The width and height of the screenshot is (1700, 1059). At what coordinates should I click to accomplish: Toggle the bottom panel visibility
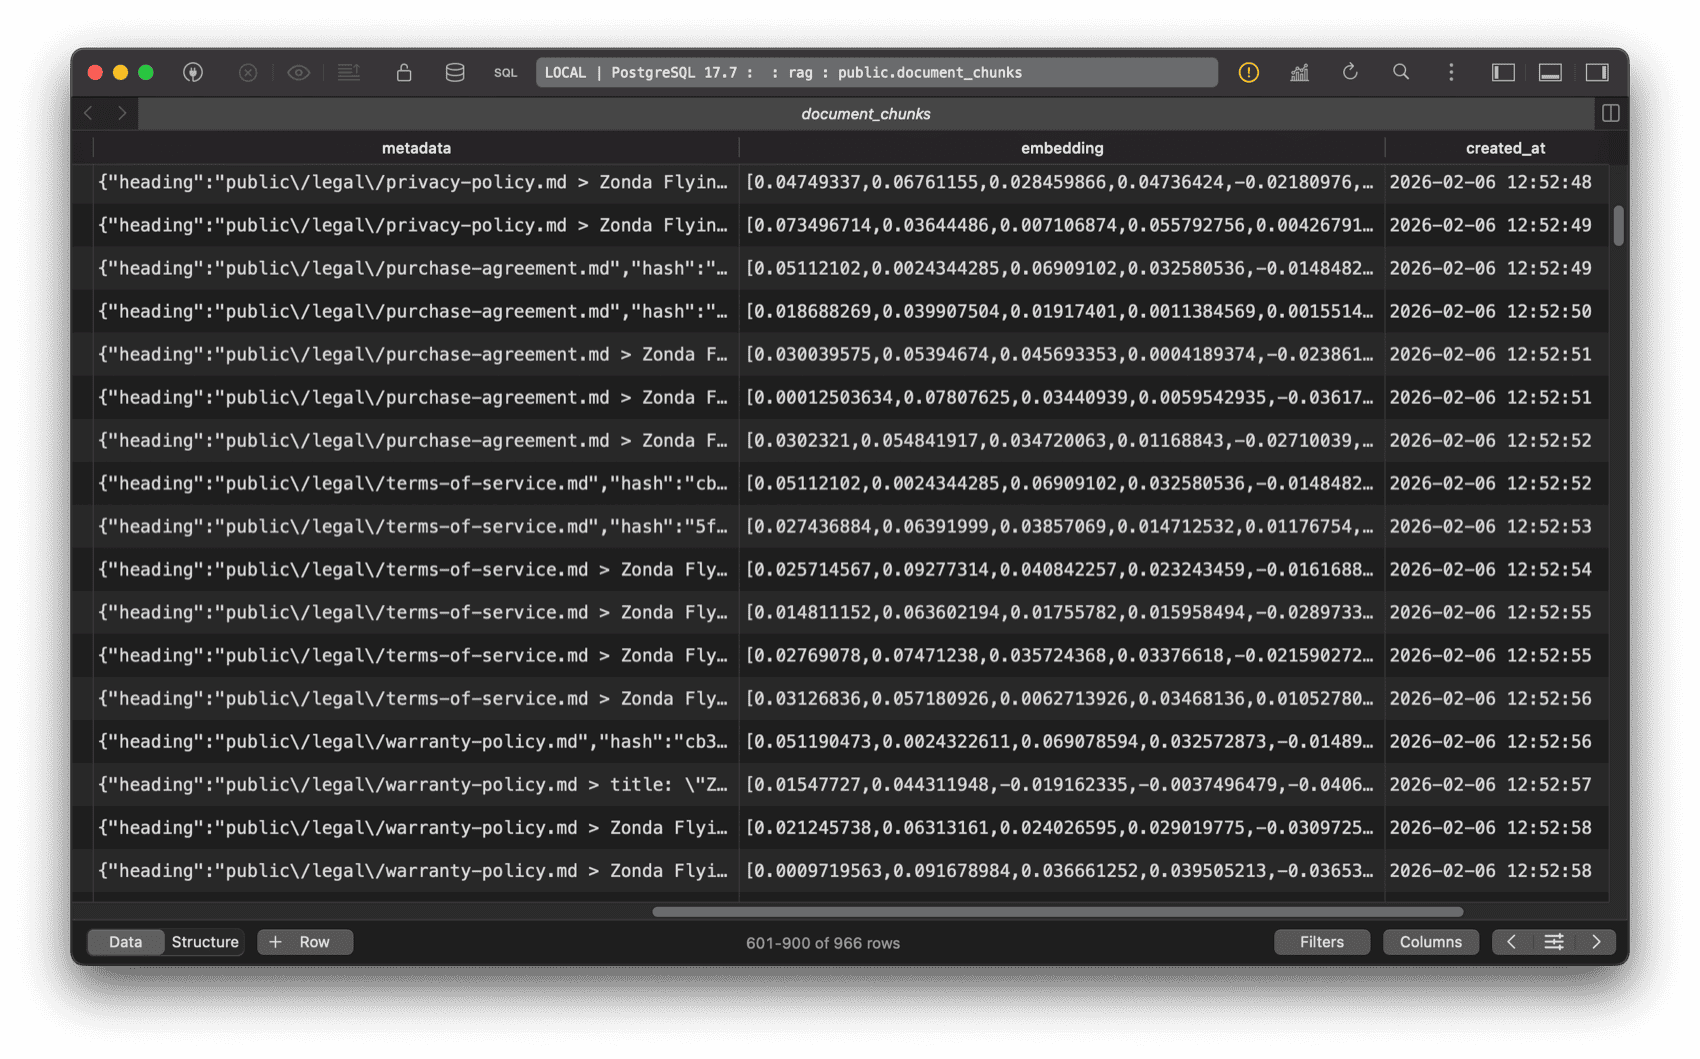pos(1551,72)
